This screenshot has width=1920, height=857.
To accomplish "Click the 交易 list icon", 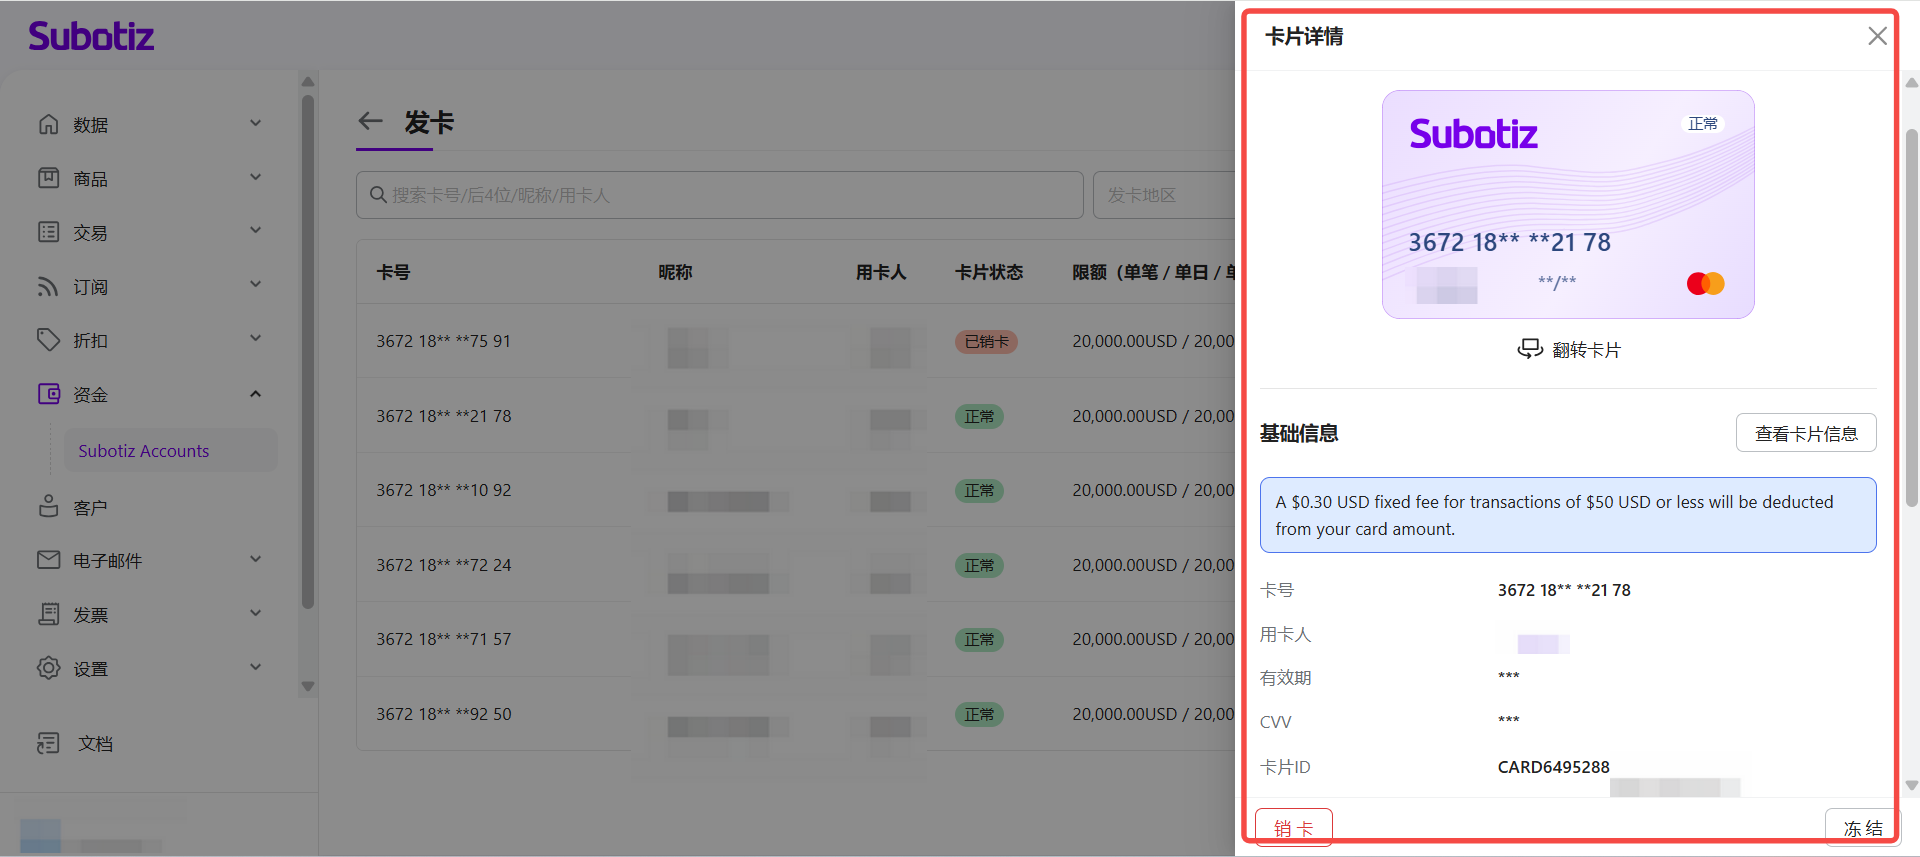I will pos(48,232).
